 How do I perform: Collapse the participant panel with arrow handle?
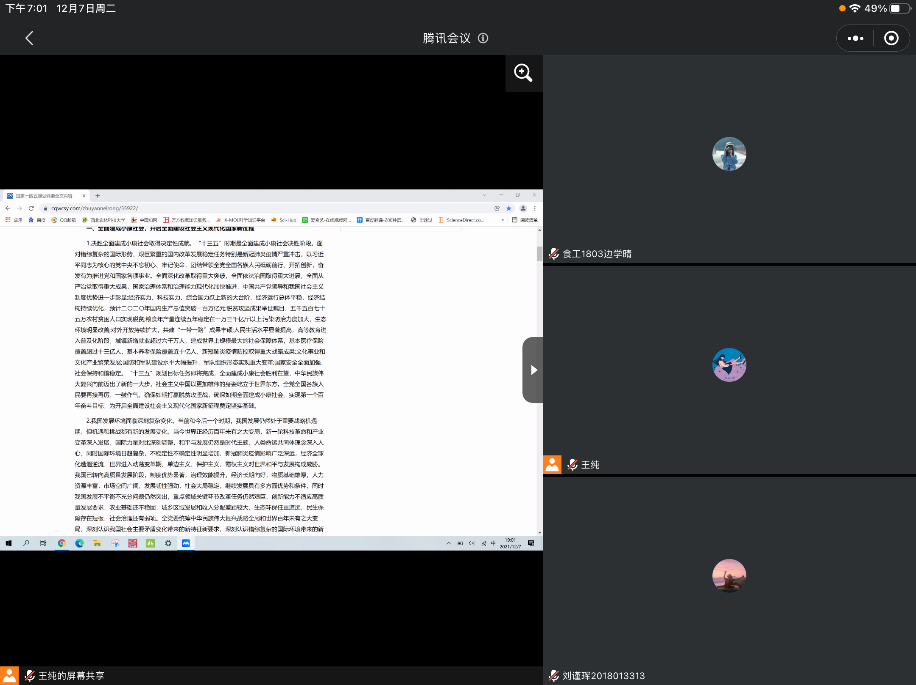point(532,369)
